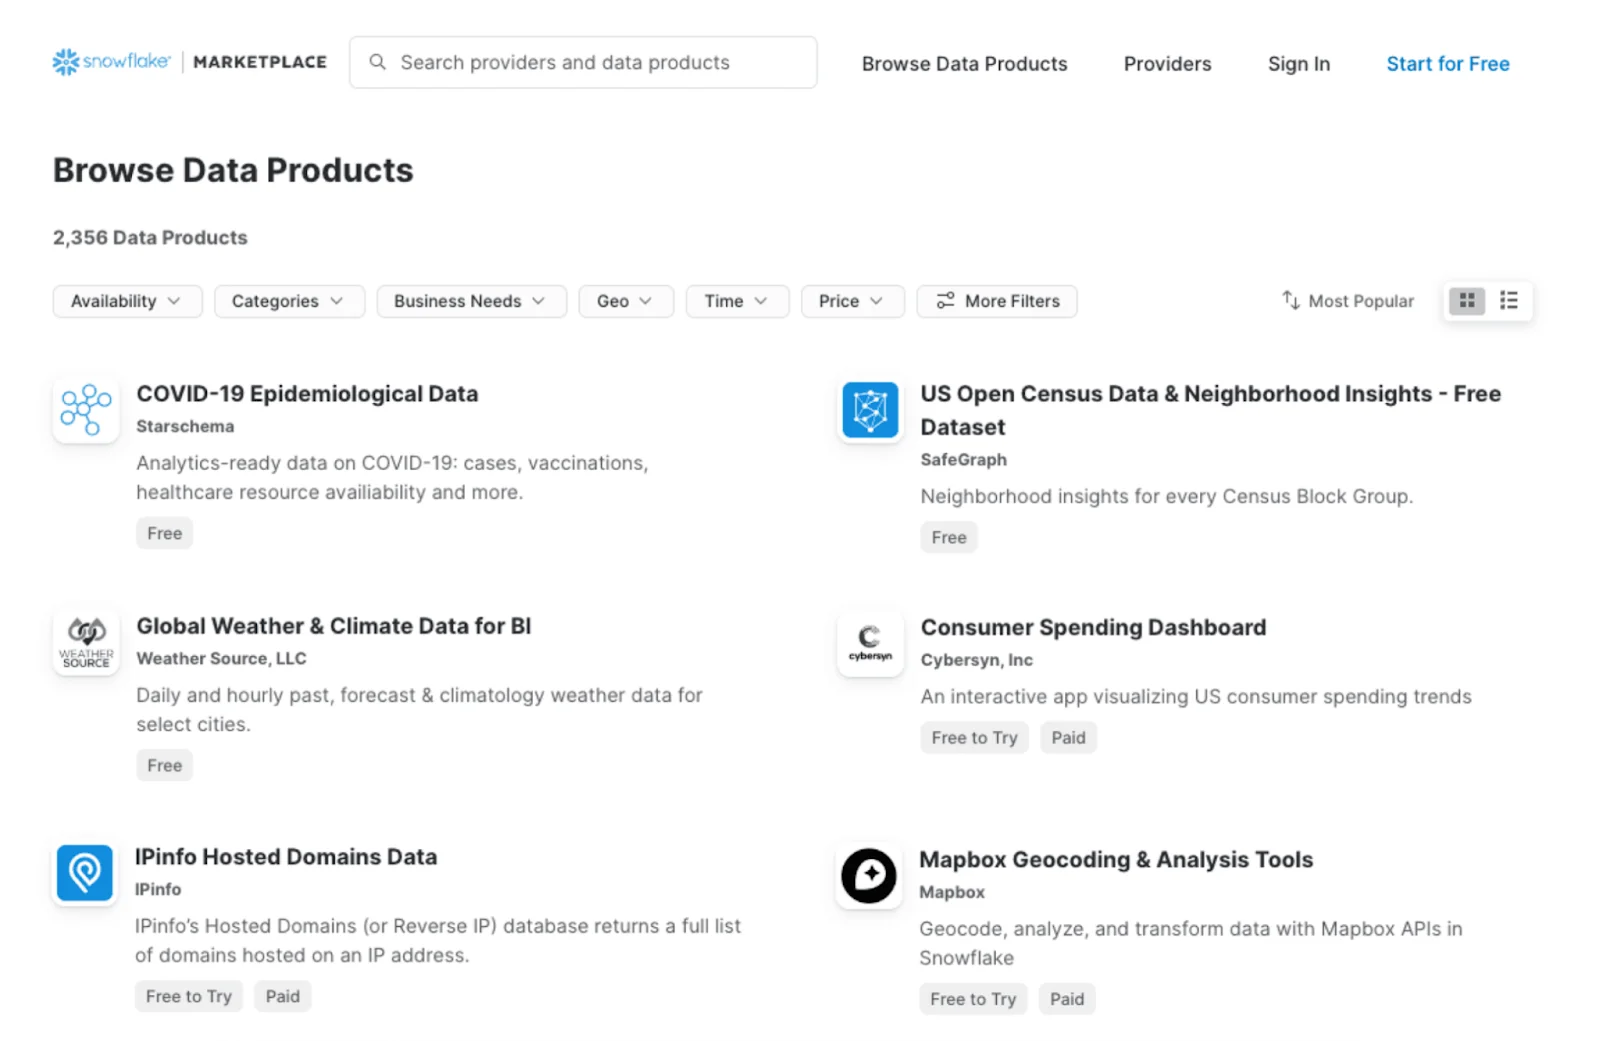Open the Starschema COVID-19 logo
This screenshot has height=1041, width=1600.
click(86, 410)
